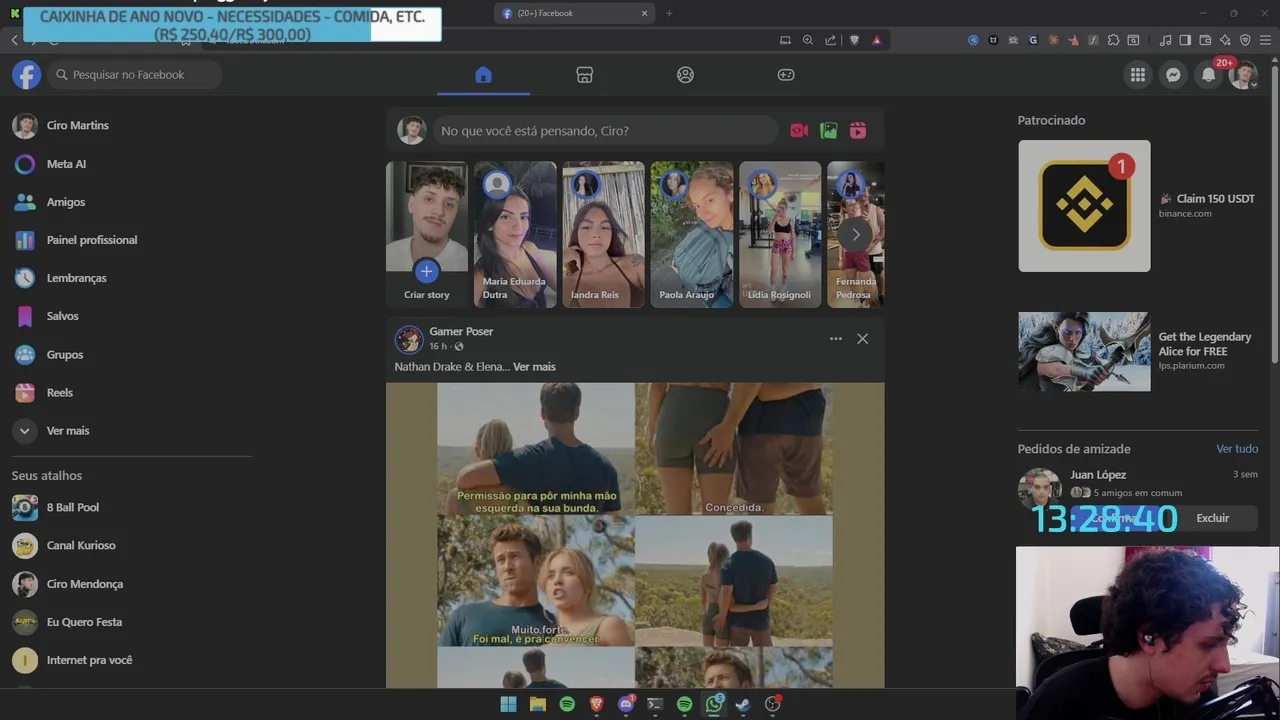This screenshot has height=720, width=1280.
Task: Open the Eu Quero Festa shortcut
Action: pos(130,622)
